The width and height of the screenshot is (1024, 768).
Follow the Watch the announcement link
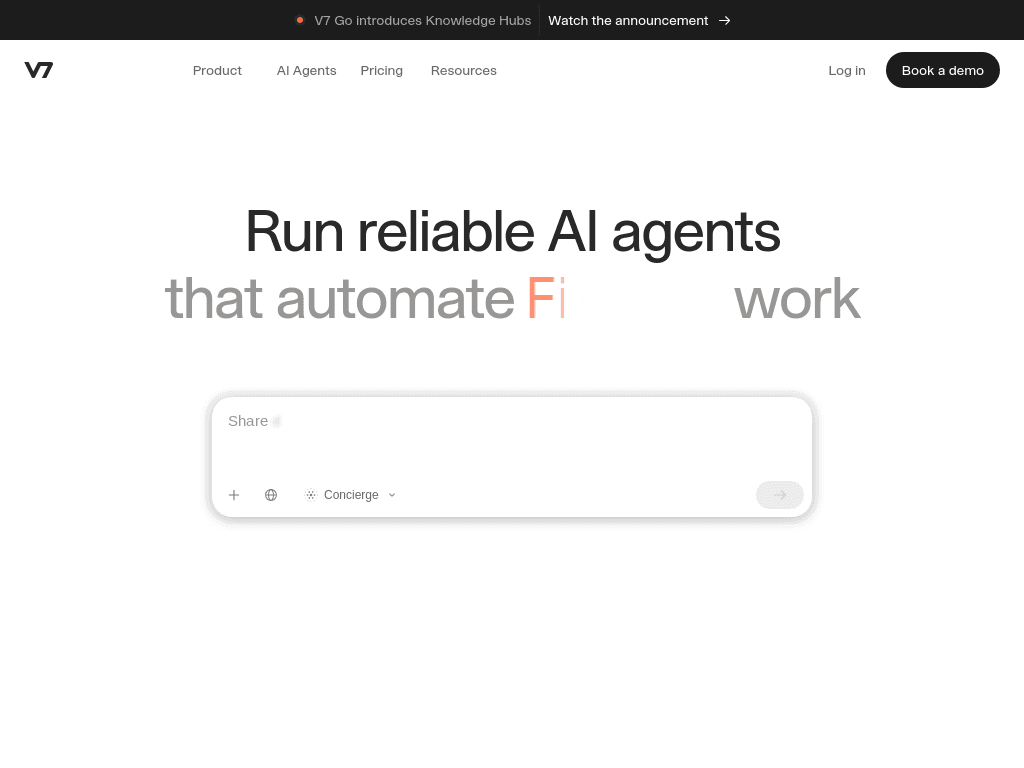[x=628, y=20]
